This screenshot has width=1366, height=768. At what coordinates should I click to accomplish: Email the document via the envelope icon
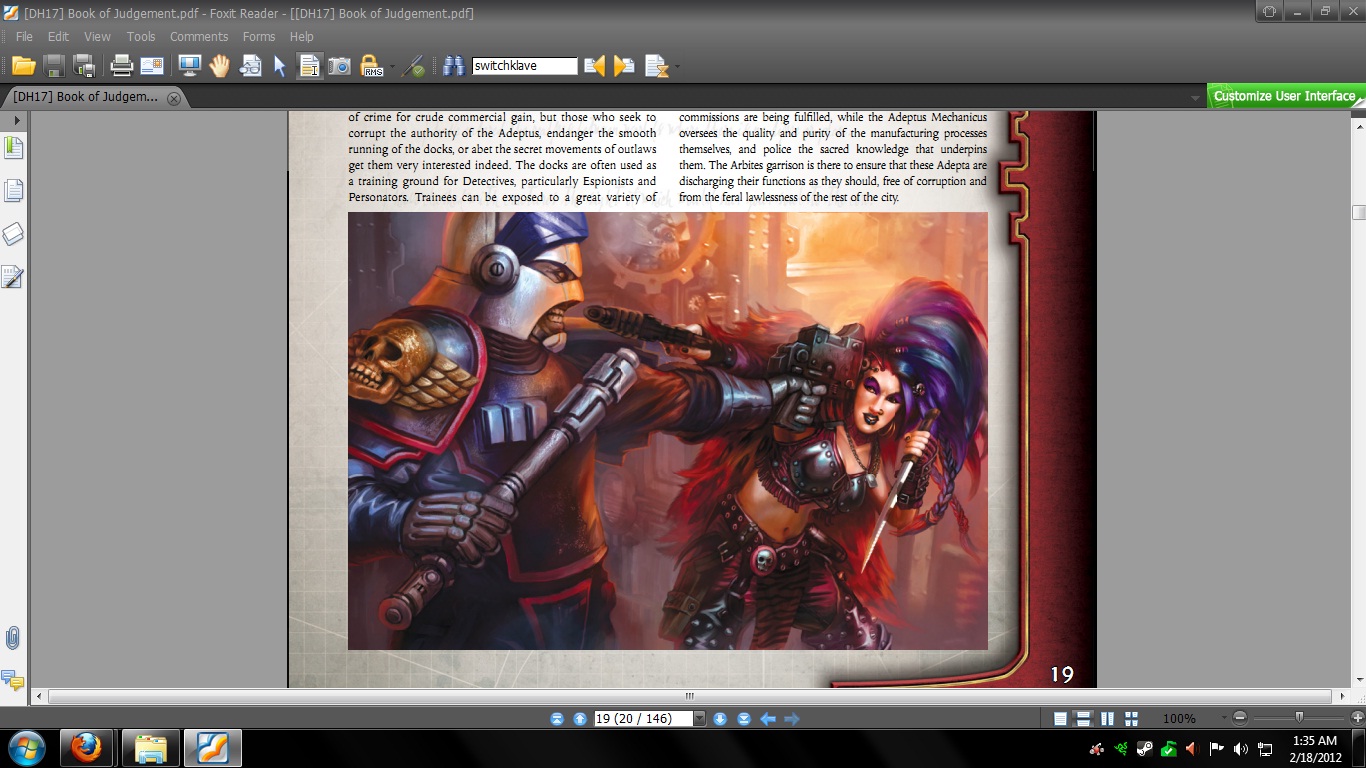pos(152,66)
